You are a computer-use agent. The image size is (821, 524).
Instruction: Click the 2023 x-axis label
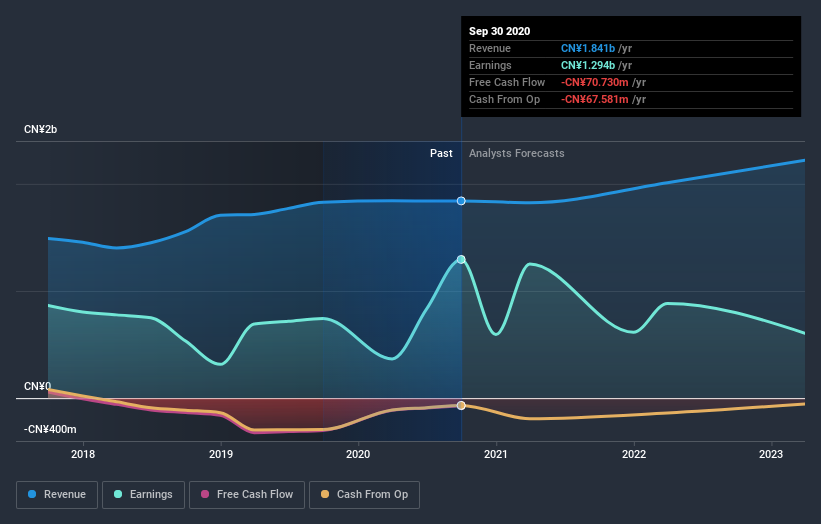(x=771, y=454)
